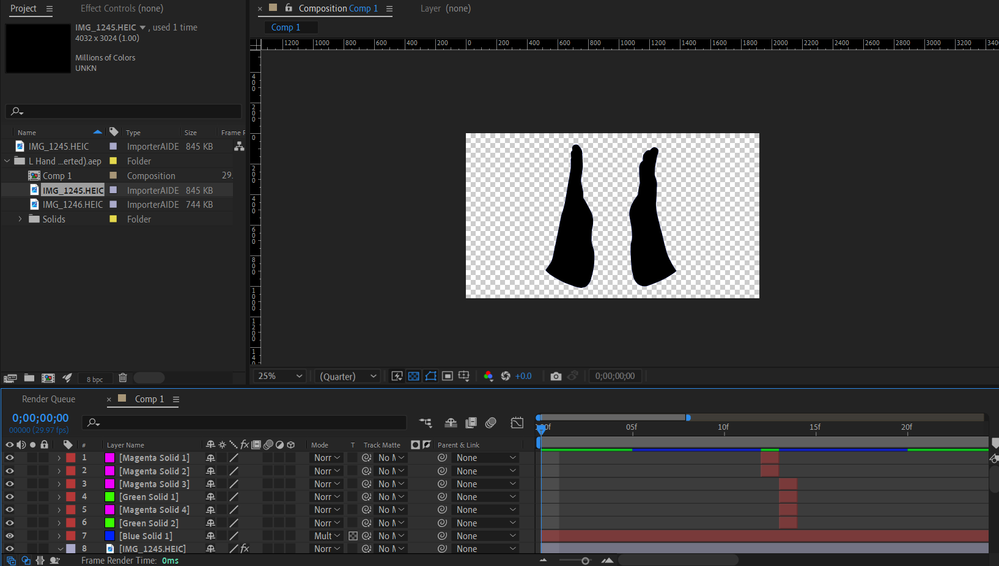Viewport: 999px width, 566px height.
Task: Open the Effect Controls tab
Action: [x=122, y=8]
